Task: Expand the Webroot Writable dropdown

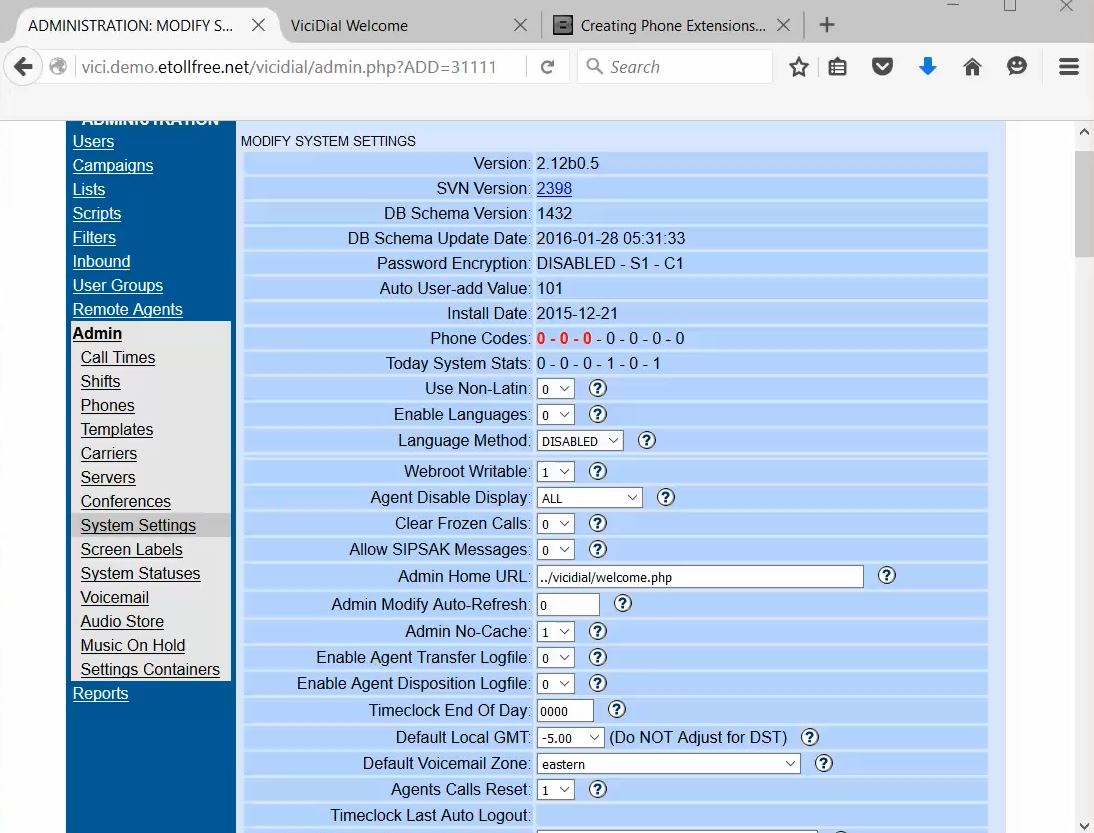Action: [x=556, y=472]
